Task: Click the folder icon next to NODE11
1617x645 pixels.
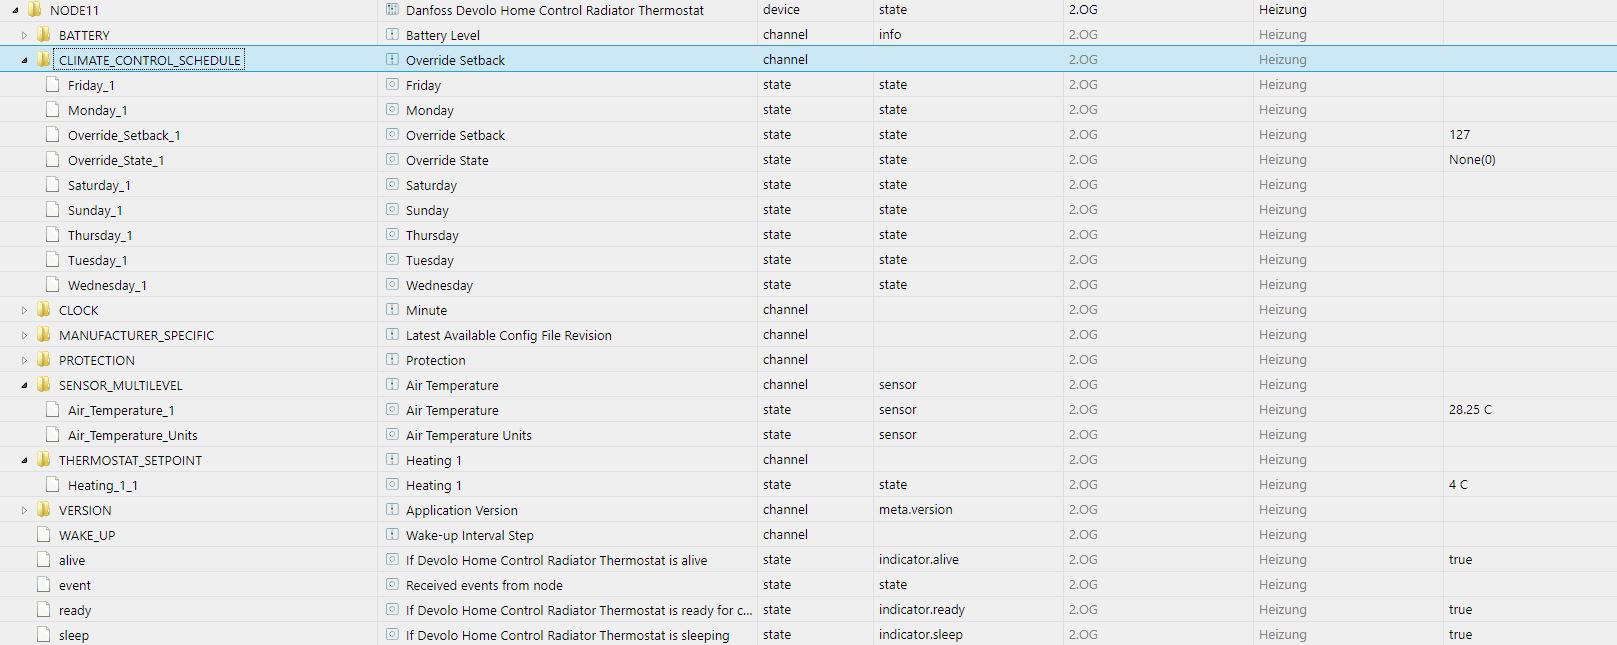Action: [35, 10]
